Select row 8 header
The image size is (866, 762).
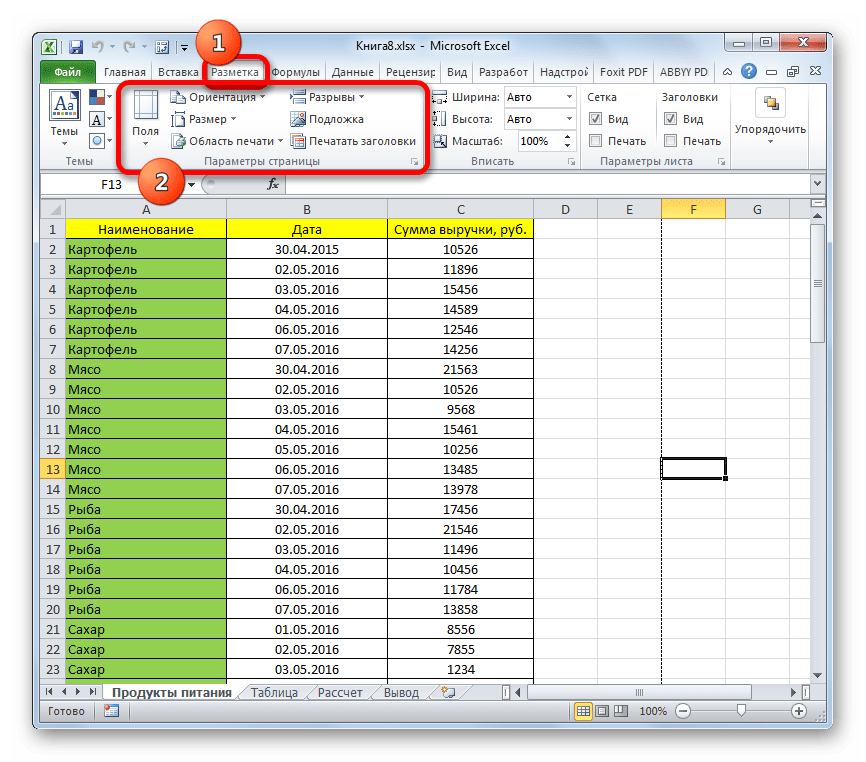[x=52, y=369]
